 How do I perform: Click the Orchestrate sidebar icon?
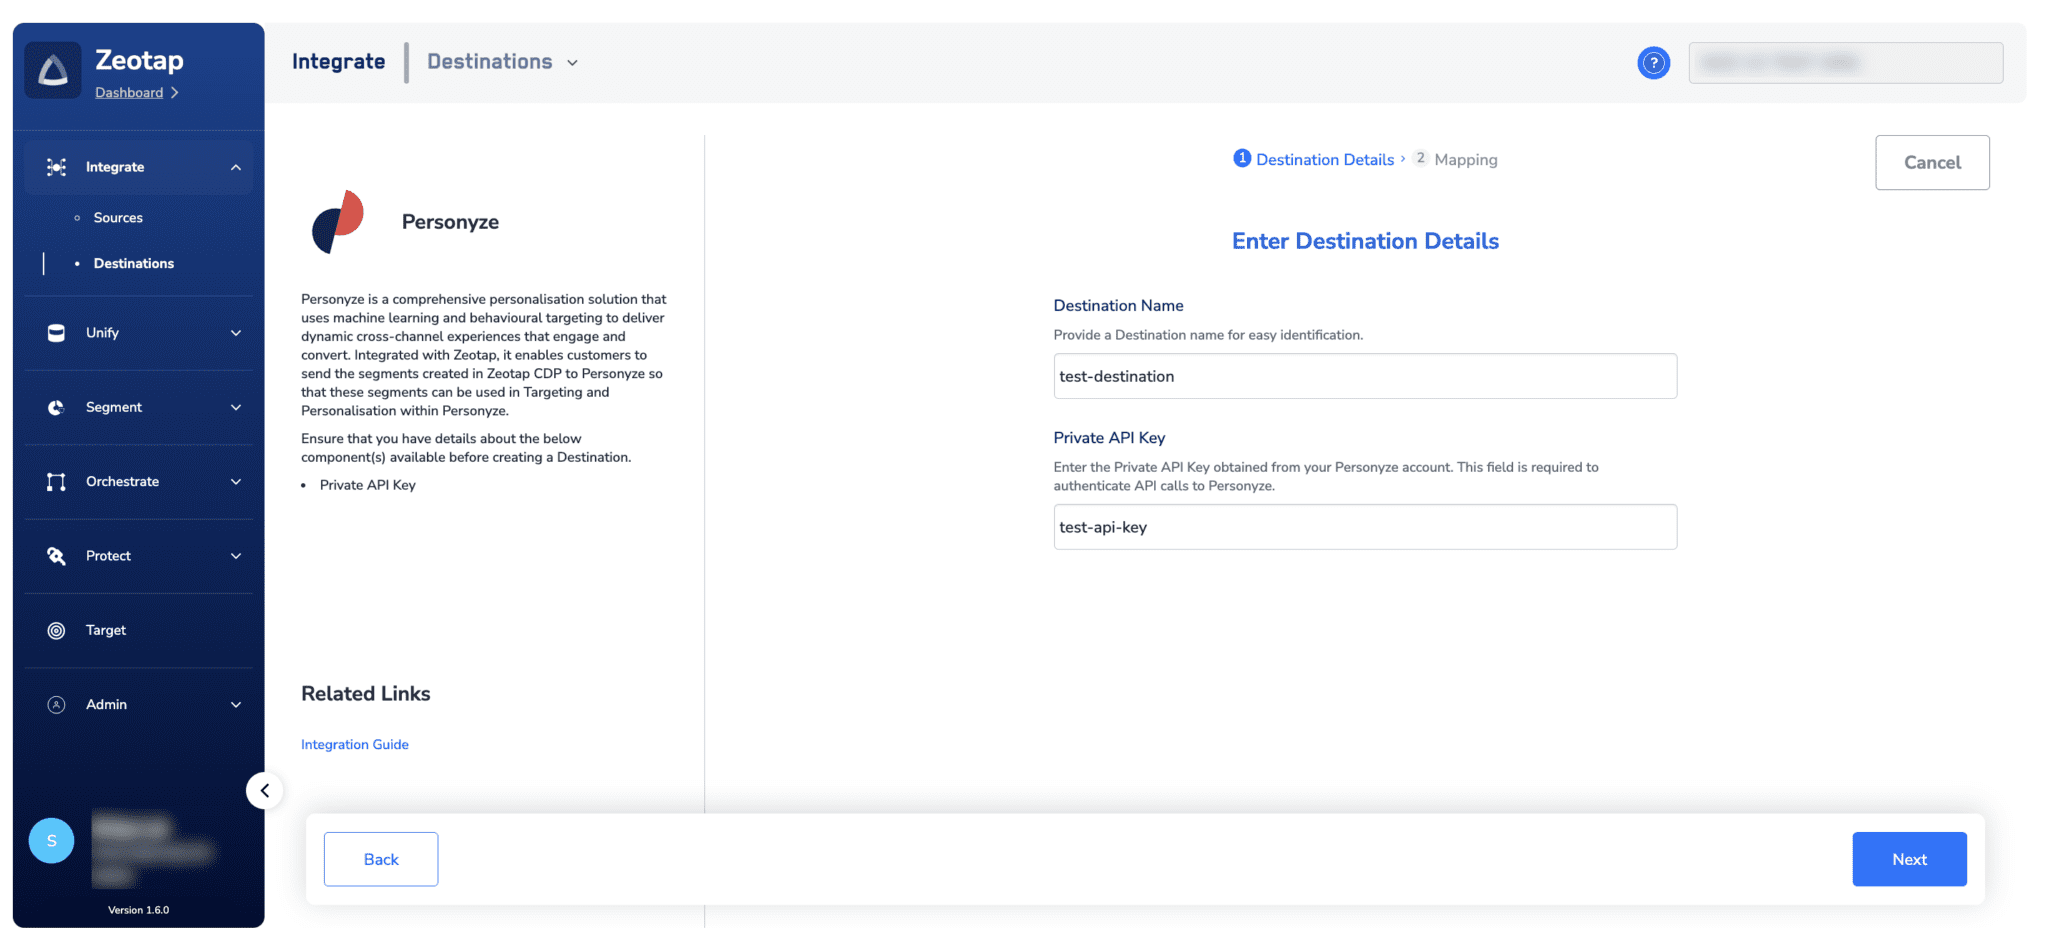56,481
